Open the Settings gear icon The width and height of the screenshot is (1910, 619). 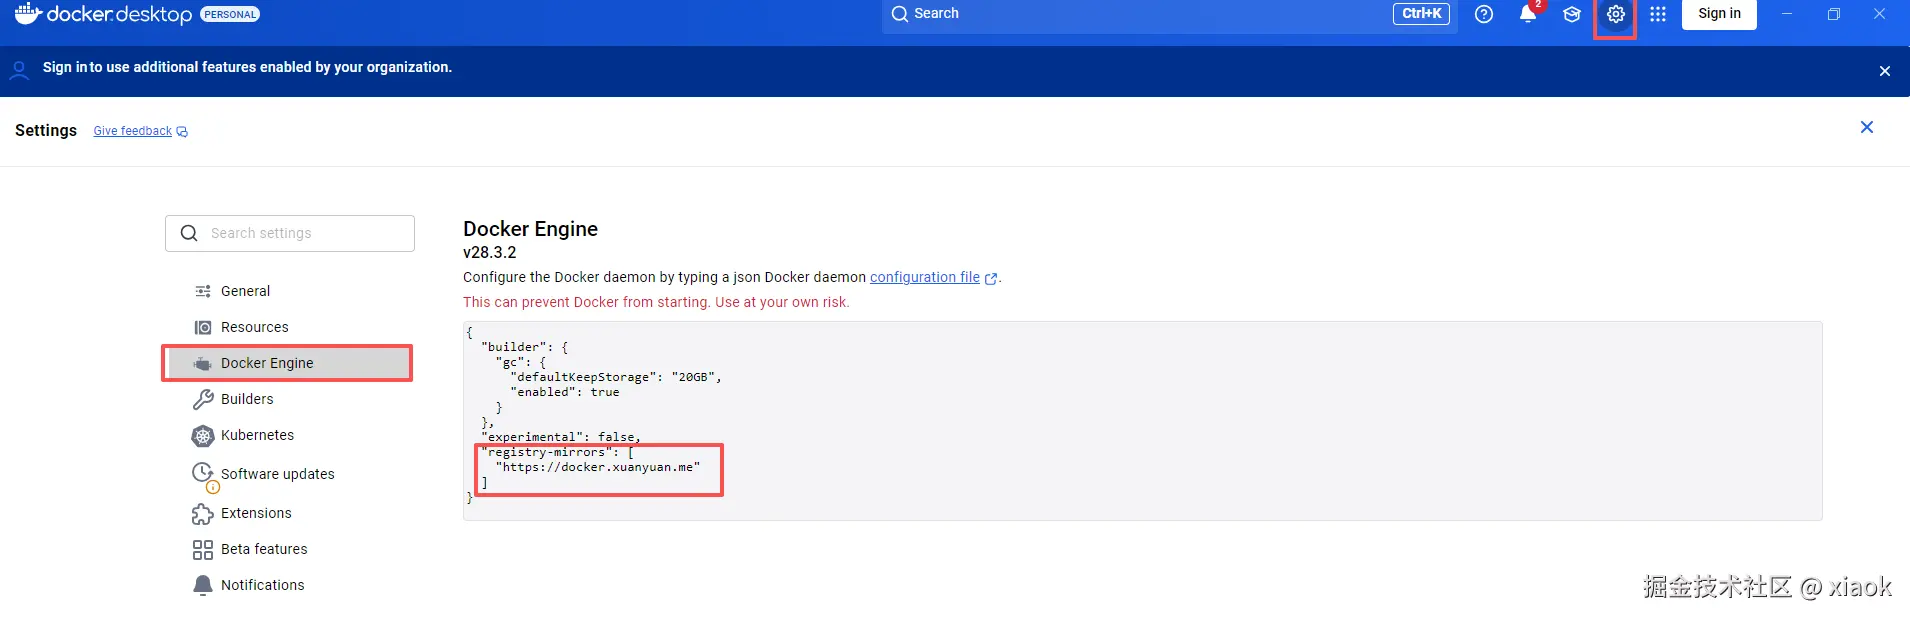pos(1616,14)
